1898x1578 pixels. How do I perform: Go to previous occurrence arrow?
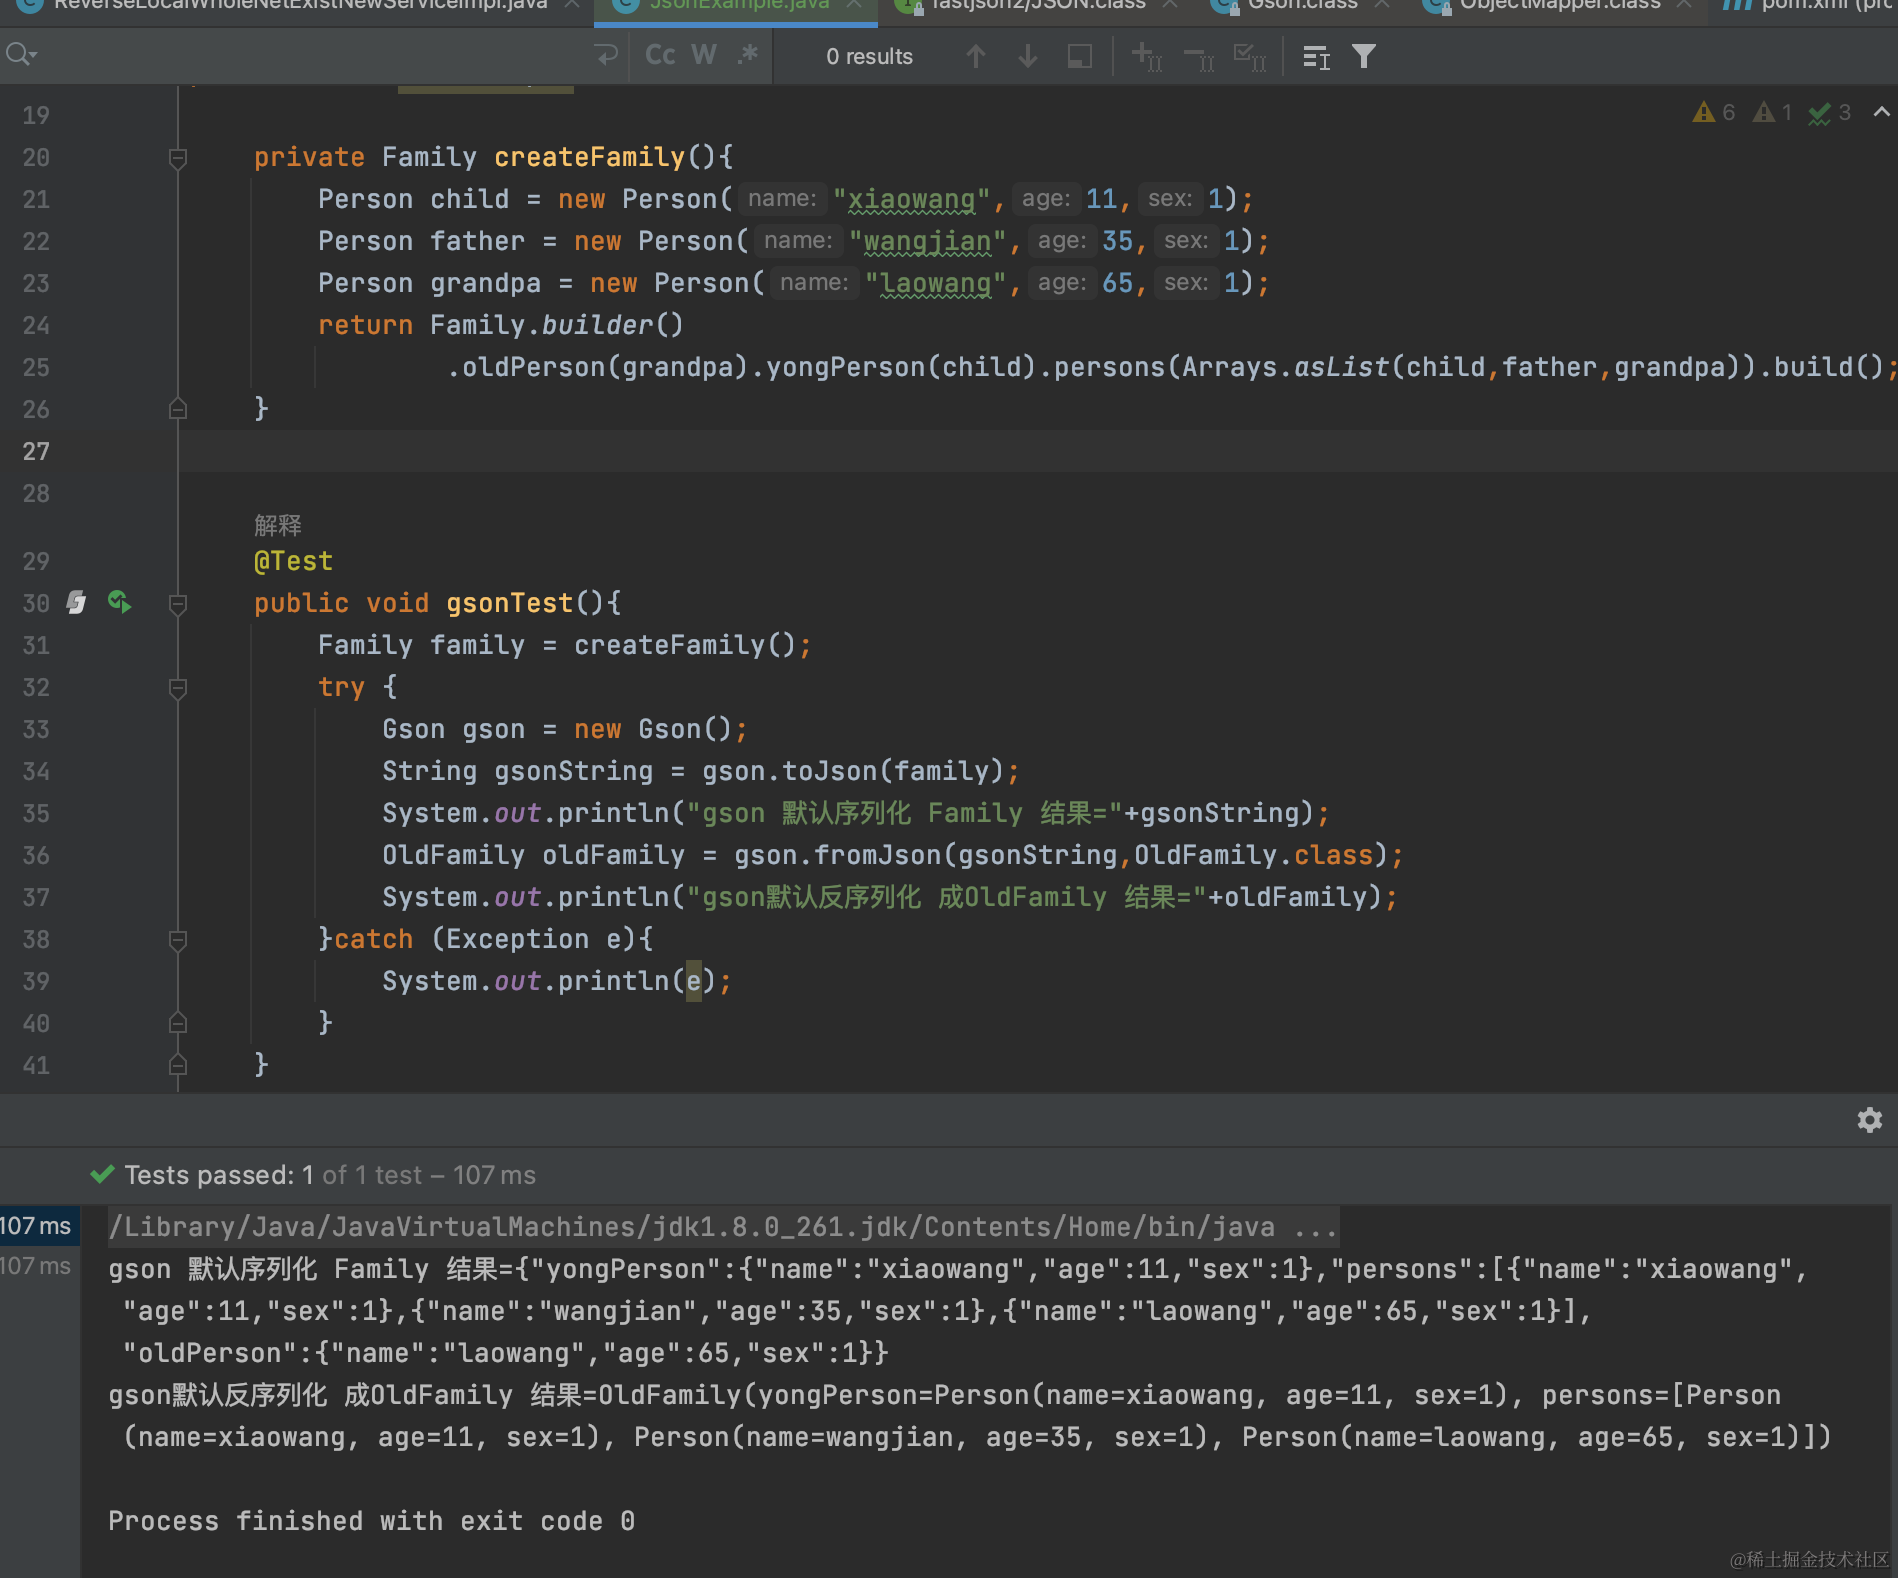(x=976, y=56)
